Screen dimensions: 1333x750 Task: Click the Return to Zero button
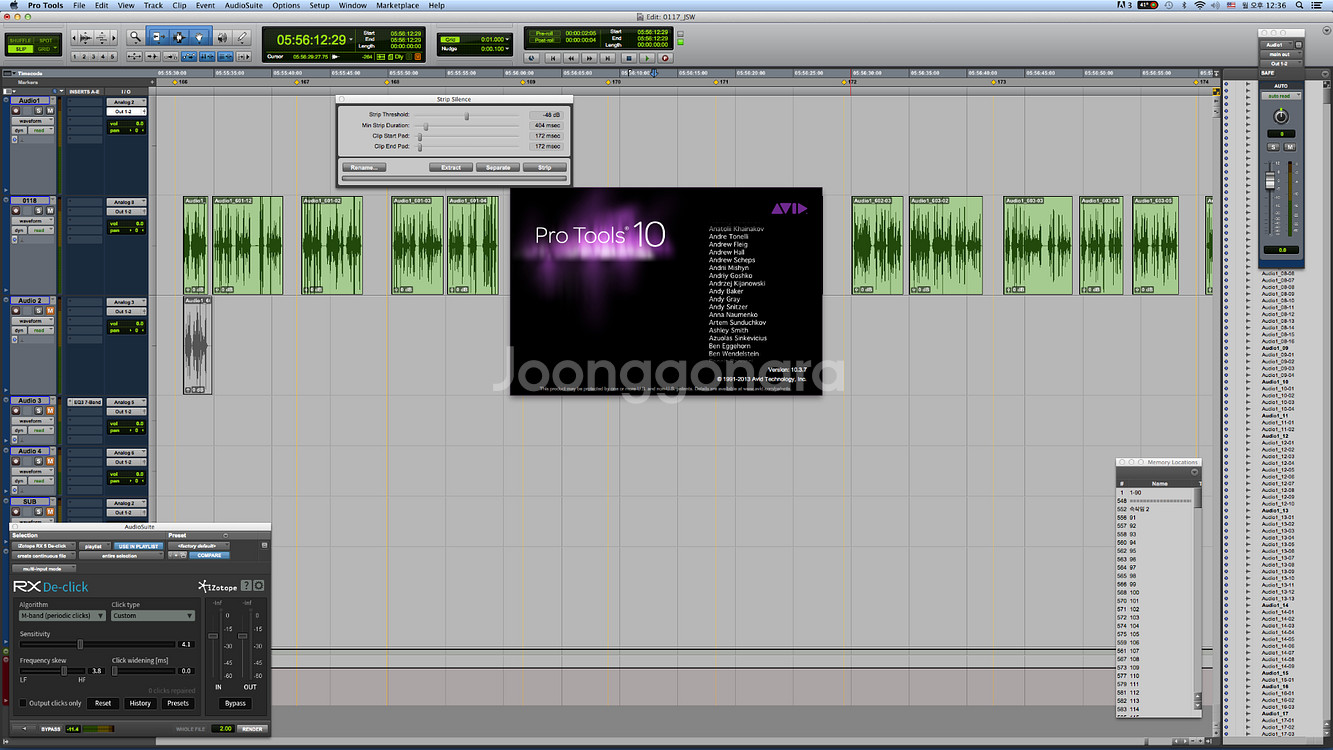551,58
